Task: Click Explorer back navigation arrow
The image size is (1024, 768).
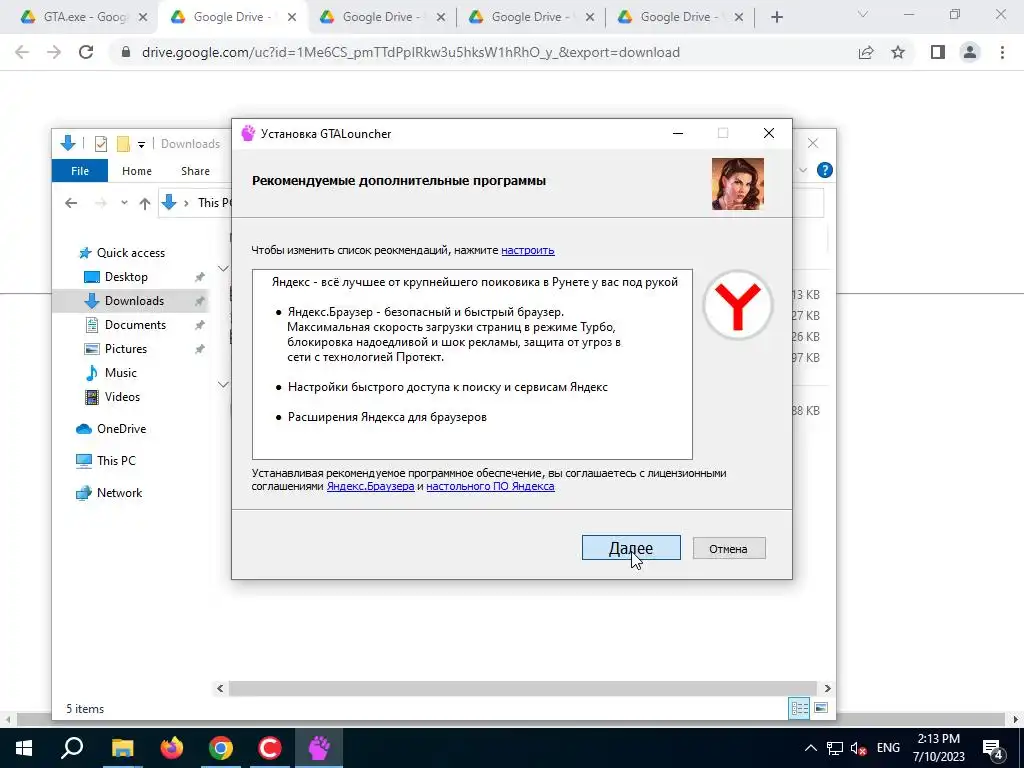Action: (x=71, y=203)
